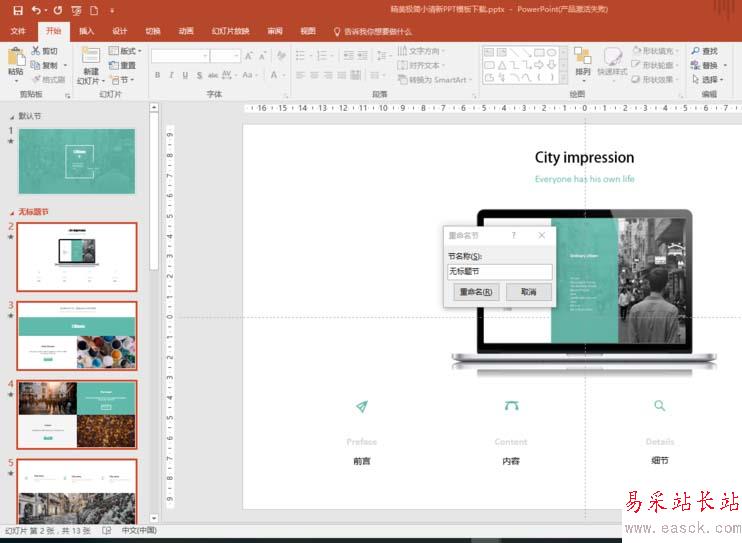Open the Layout (版式) dropdown
This screenshot has height=543, width=742.
pyautogui.click(x=125, y=51)
